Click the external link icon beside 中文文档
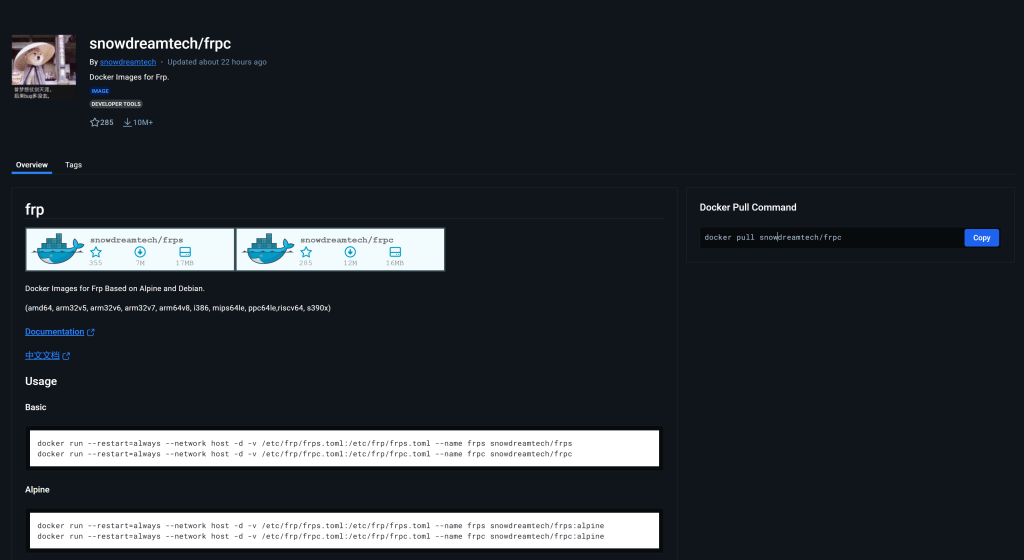1024x560 pixels. click(x=66, y=356)
